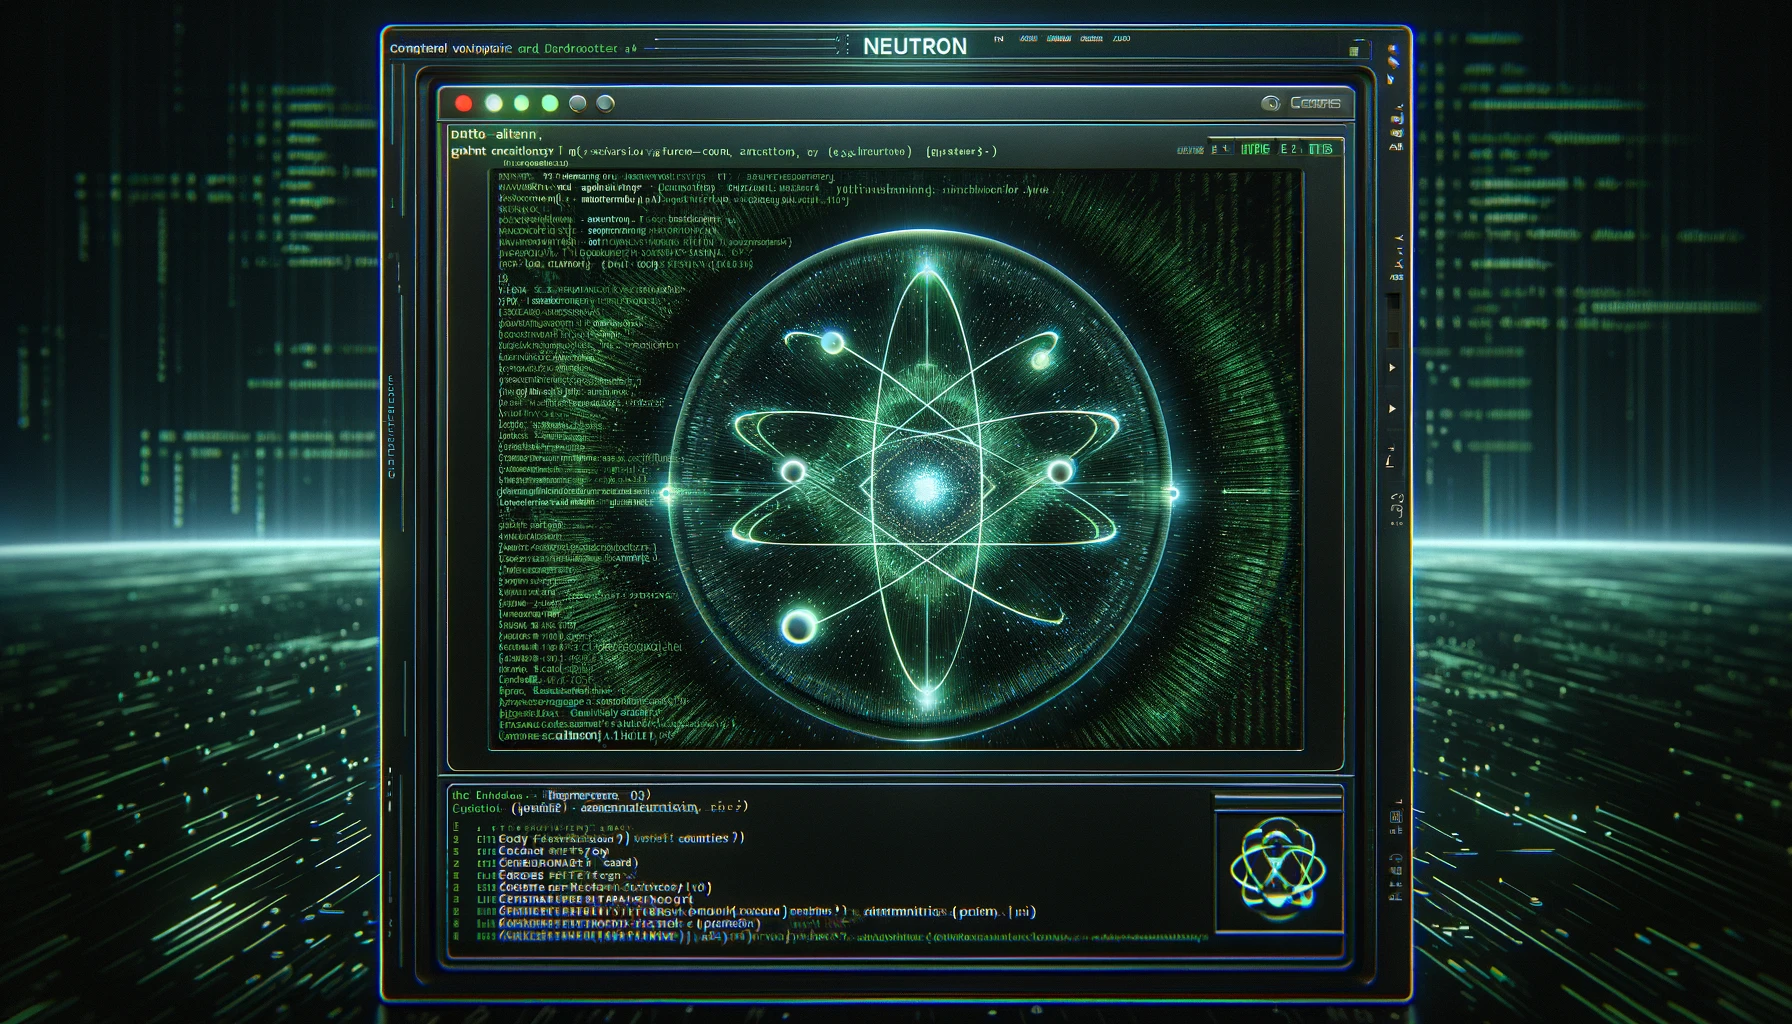Select the NEUTRON title in the top bar
The image size is (1792, 1024).
(x=913, y=46)
